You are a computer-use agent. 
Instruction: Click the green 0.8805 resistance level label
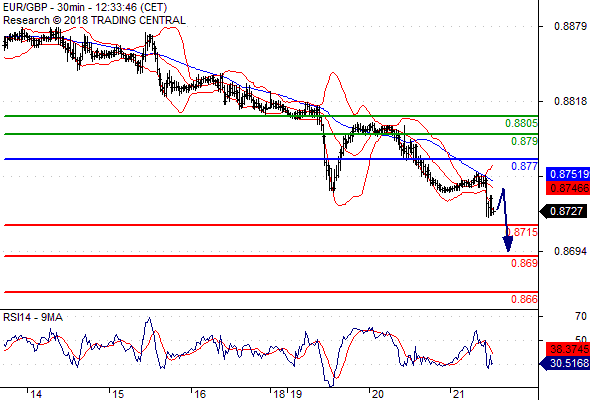click(x=521, y=123)
